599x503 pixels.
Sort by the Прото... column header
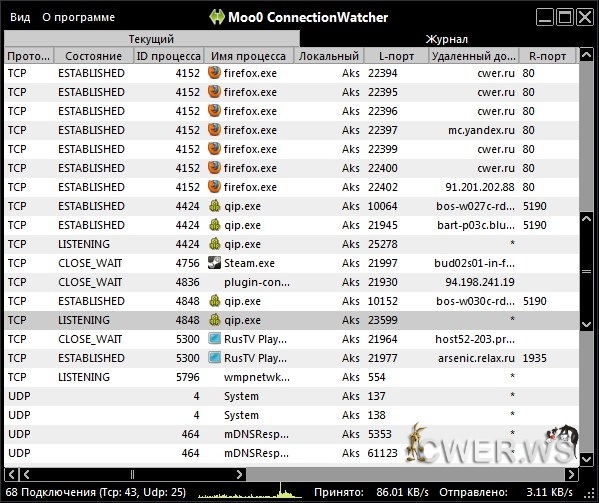29,56
